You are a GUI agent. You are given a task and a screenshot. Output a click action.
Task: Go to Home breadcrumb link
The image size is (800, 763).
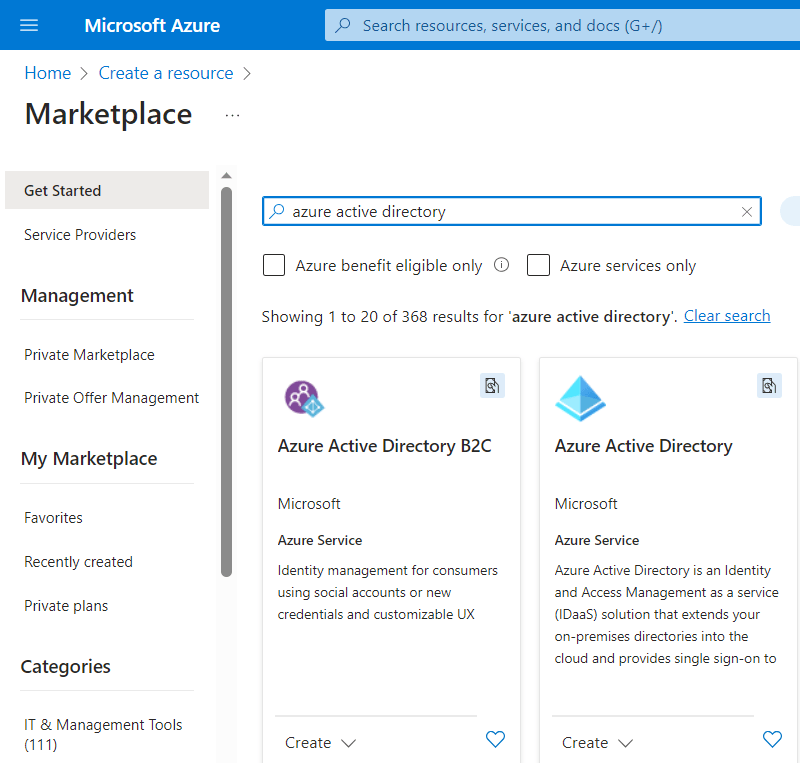click(x=47, y=73)
